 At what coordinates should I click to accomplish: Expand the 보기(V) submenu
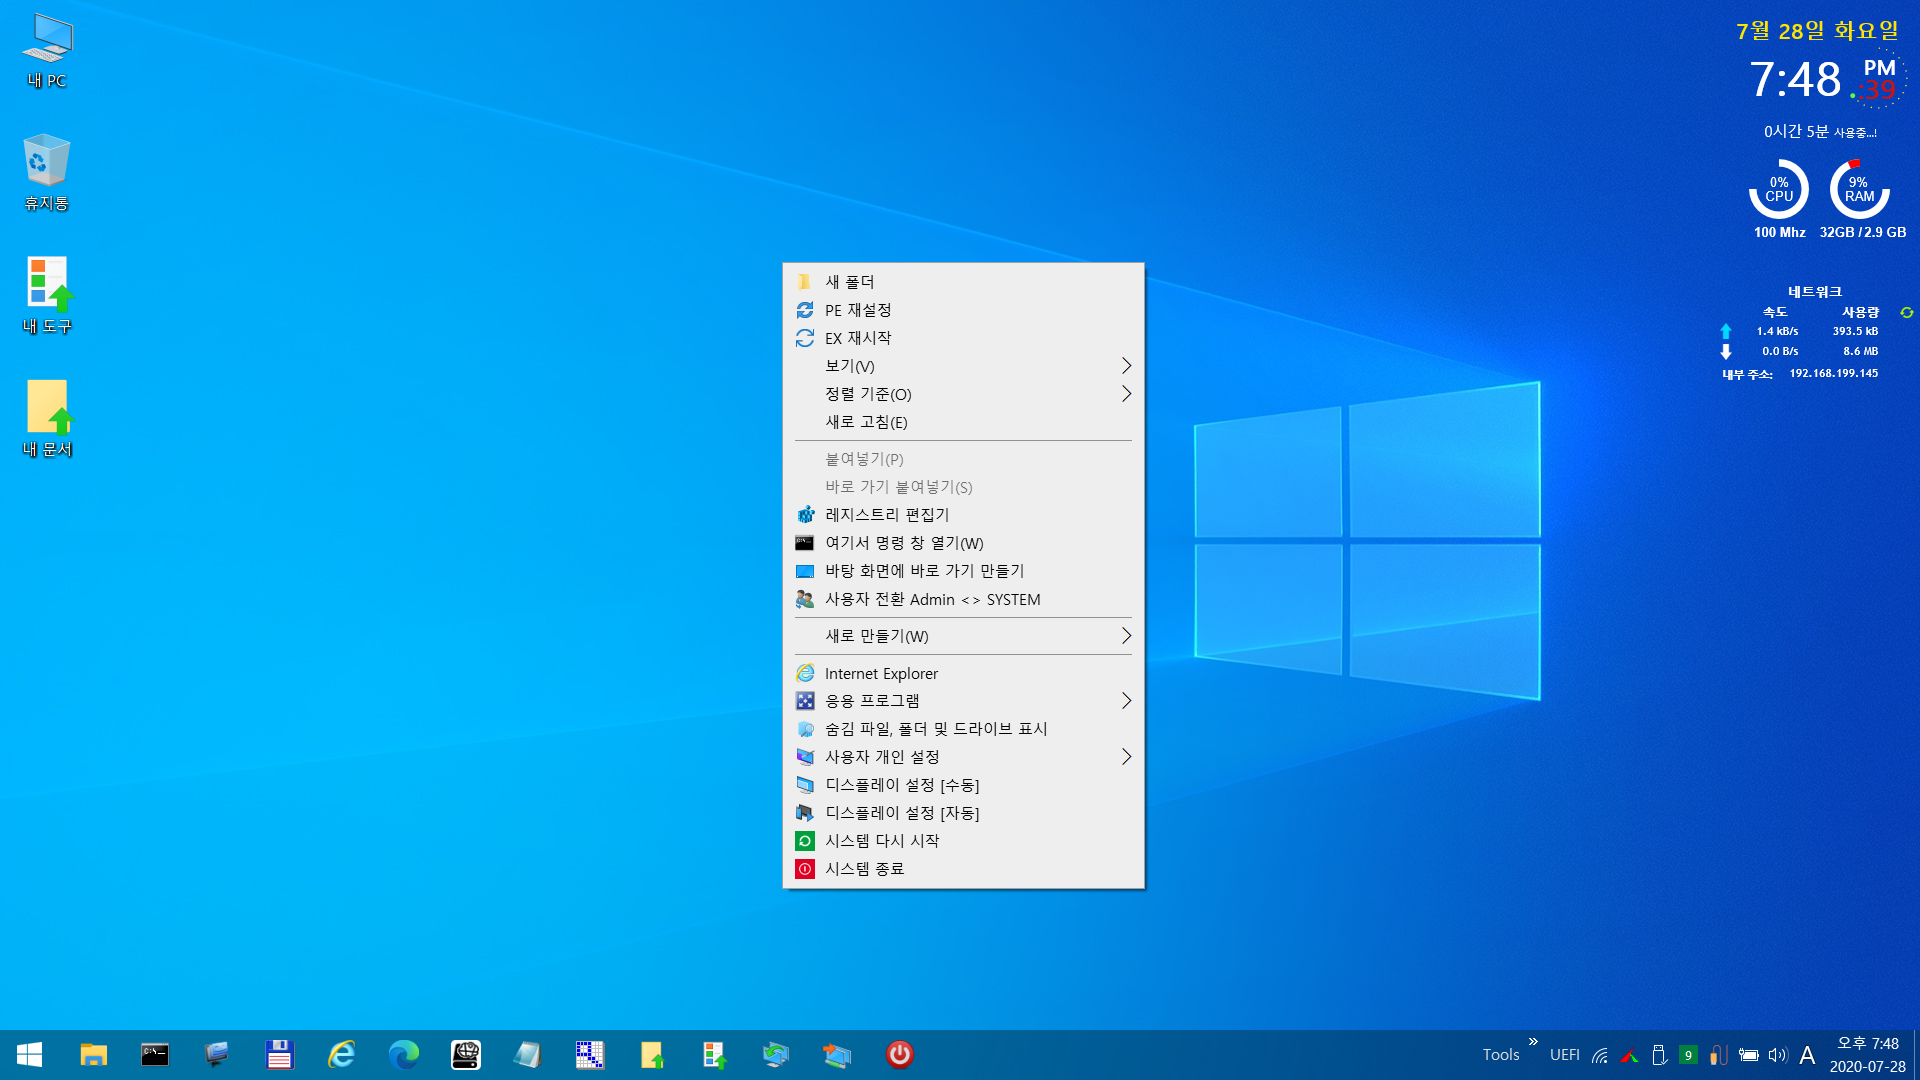[963, 366]
